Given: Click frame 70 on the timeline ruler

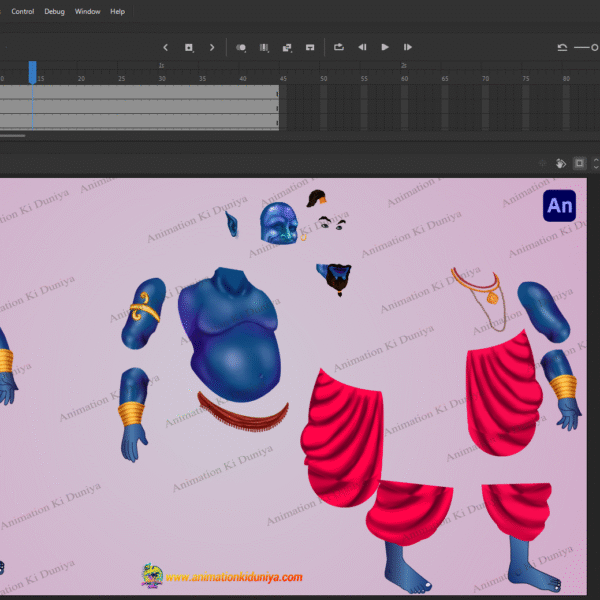Looking at the screenshot, I should pyautogui.click(x=485, y=78).
